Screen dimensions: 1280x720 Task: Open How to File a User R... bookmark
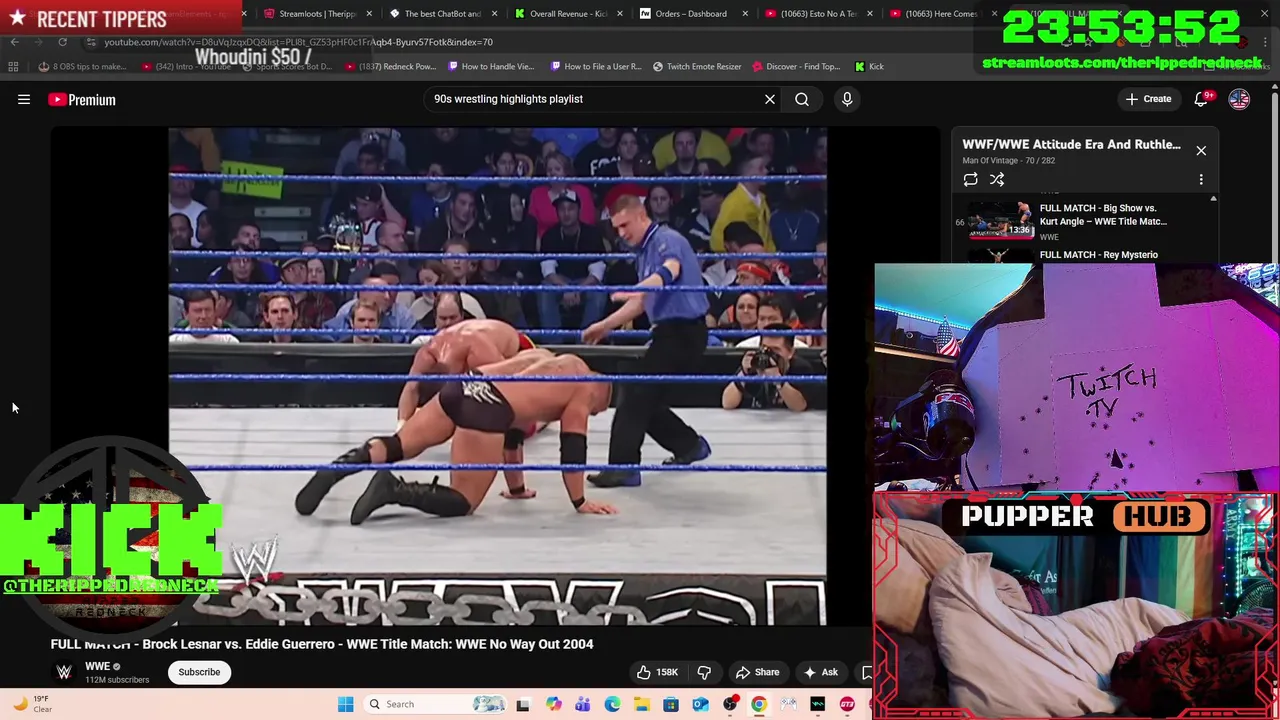(596, 67)
